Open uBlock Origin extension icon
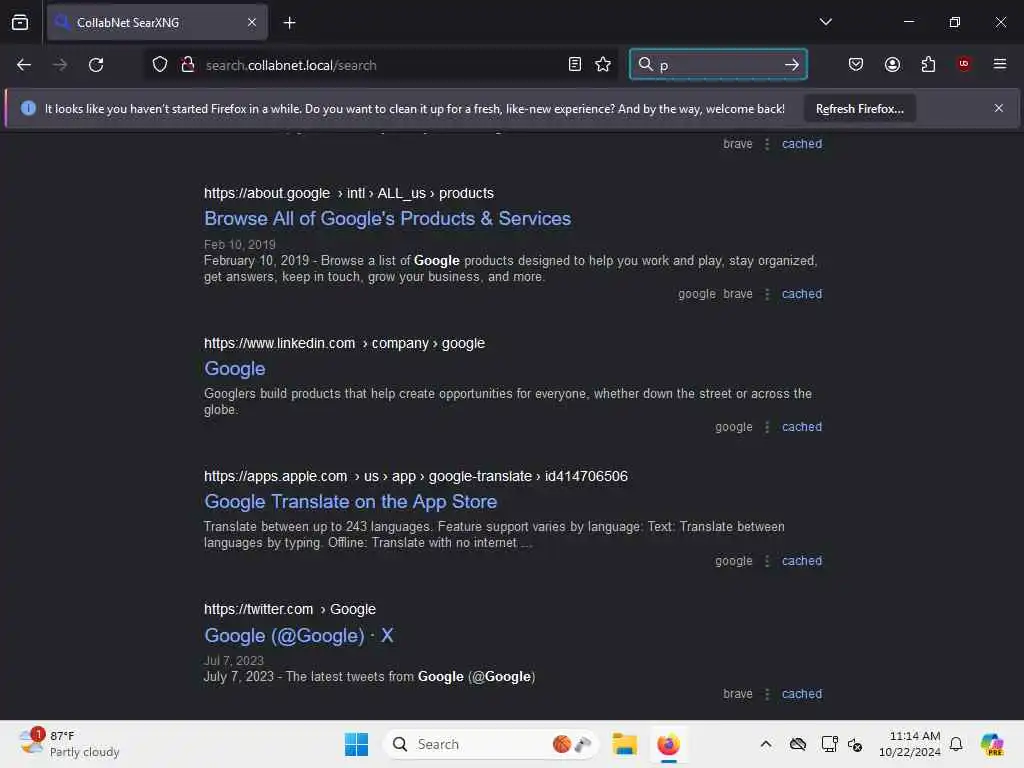The image size is (1024, 768). coord(964,64)
